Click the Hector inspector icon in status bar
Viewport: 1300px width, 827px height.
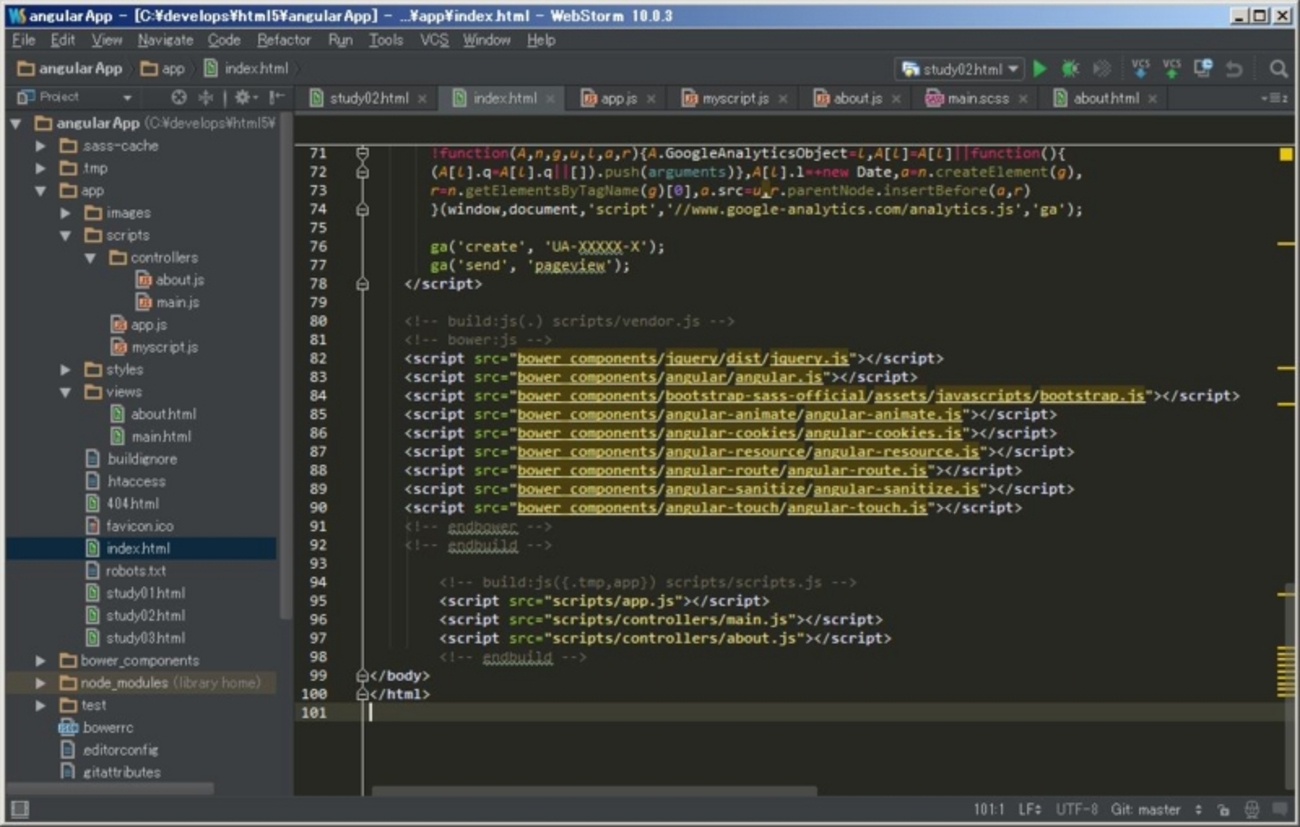tap(1251, 809)
